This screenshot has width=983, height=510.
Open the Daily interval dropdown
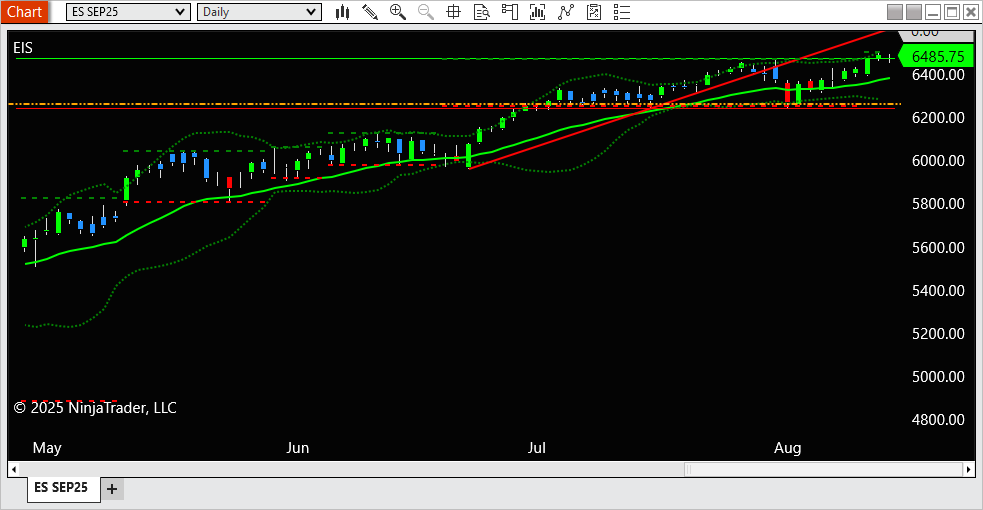pyautogui.click(x=259, y=12)
